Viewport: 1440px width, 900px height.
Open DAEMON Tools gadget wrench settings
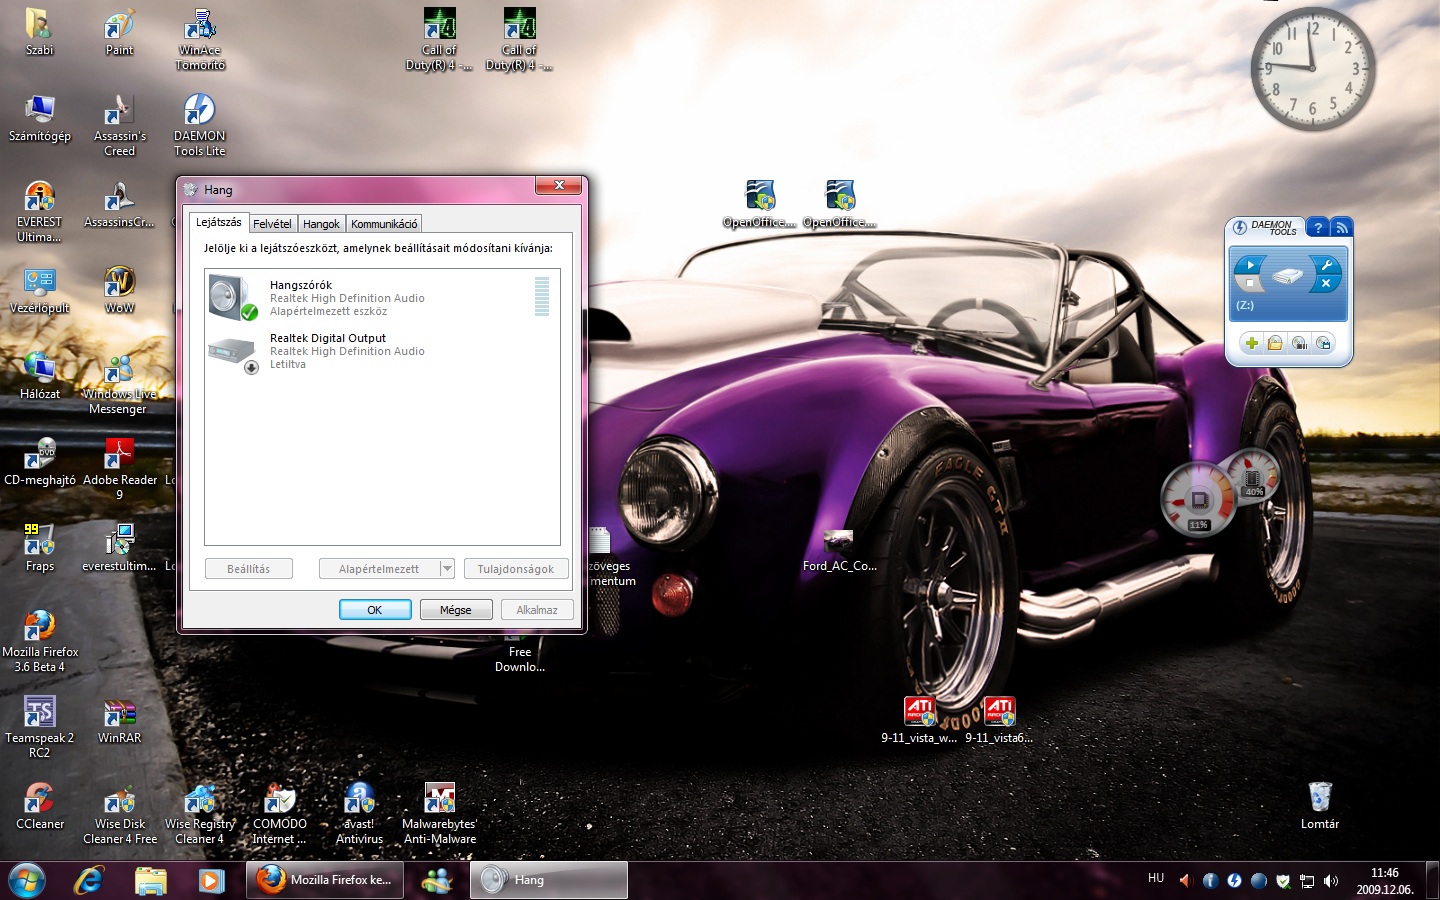1326,265
